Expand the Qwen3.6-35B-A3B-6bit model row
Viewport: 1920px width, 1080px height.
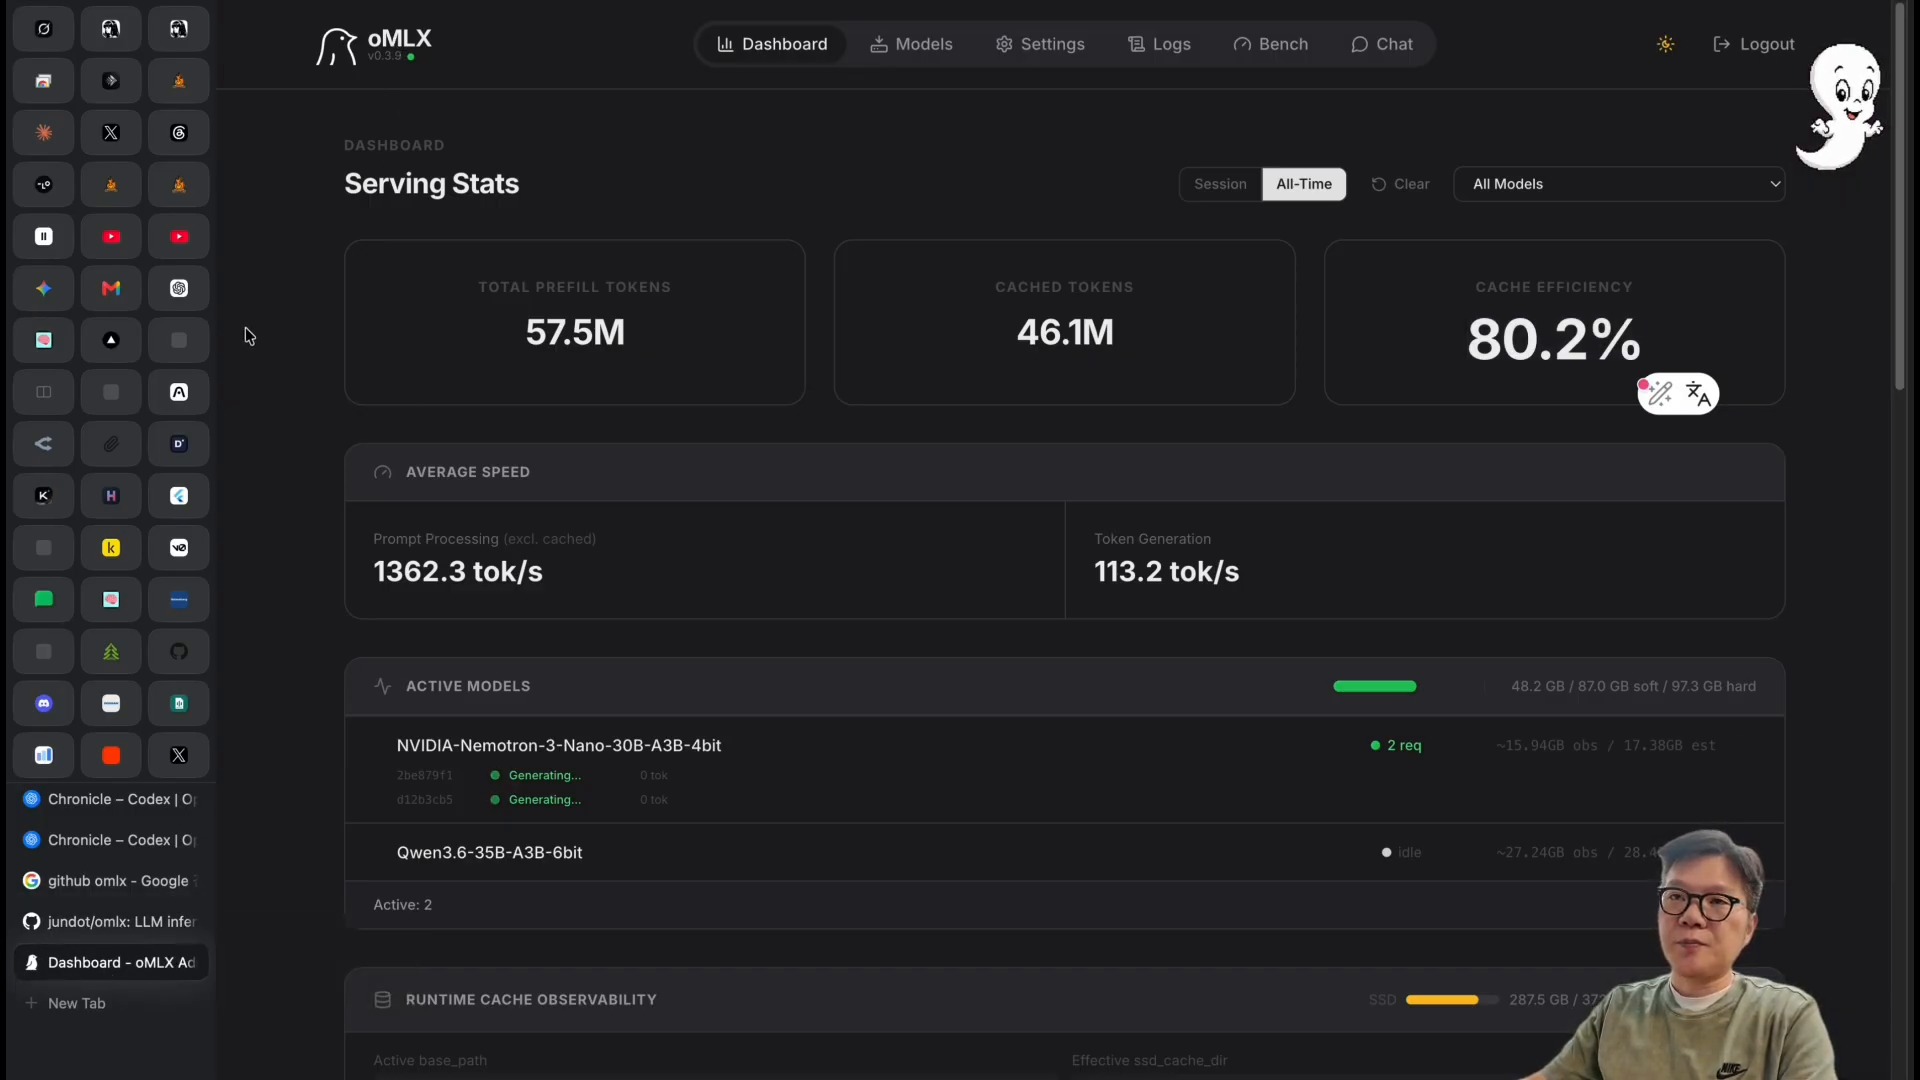pos(1064,853)
